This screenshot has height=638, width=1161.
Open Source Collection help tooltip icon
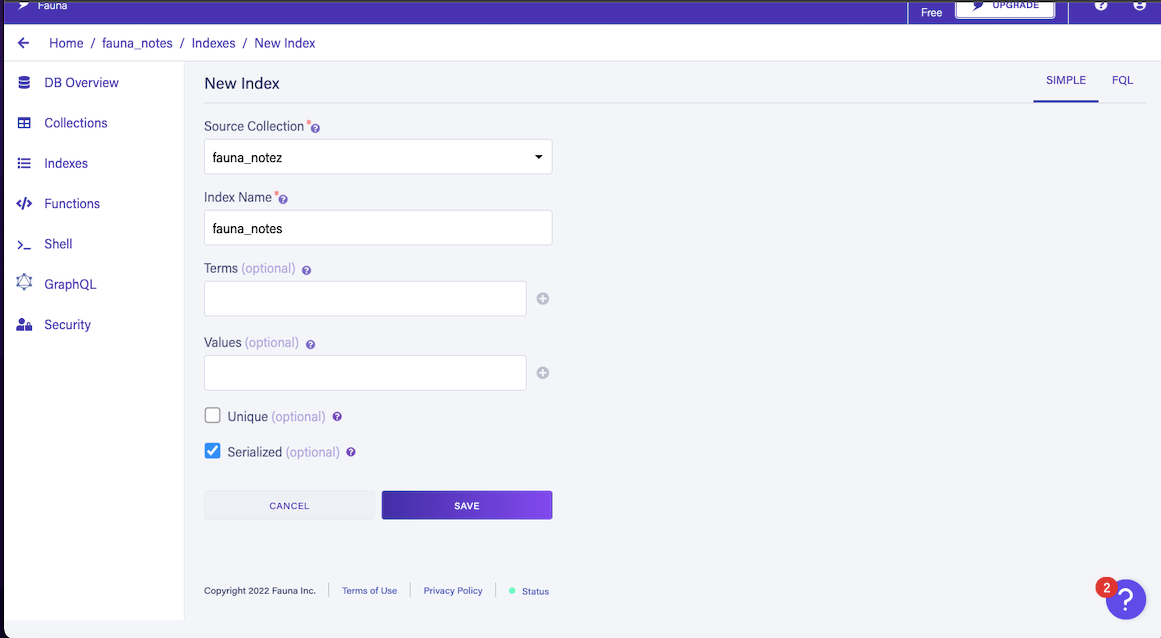(315, 128)
